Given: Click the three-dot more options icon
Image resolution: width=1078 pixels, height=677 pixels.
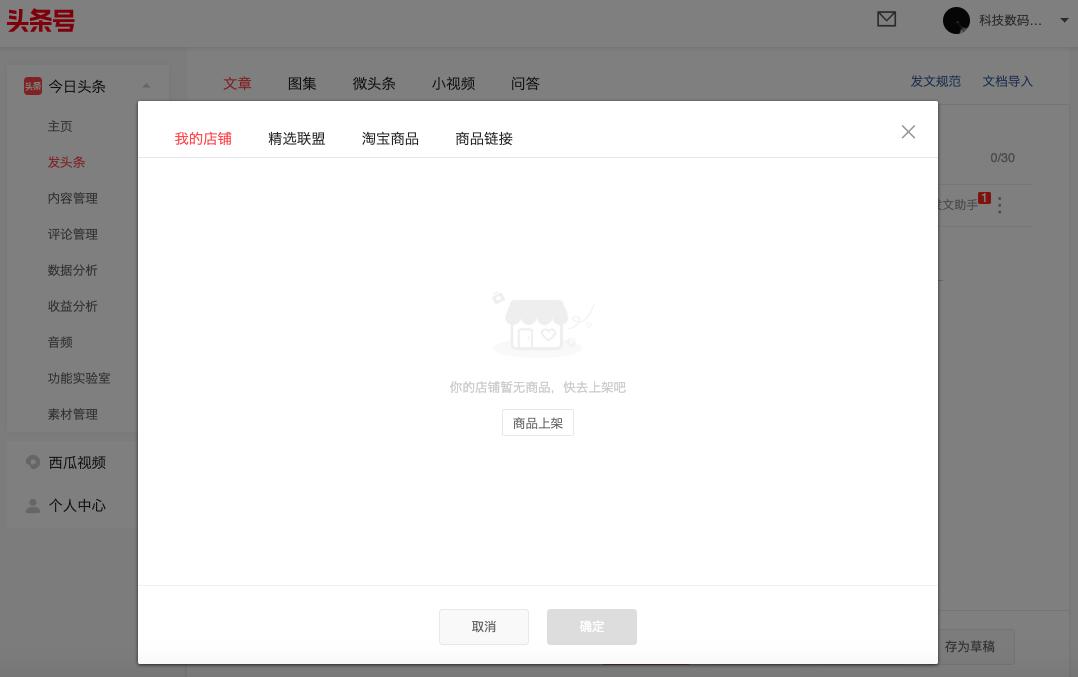Looking at the screenshot, I should (1000, 205).
